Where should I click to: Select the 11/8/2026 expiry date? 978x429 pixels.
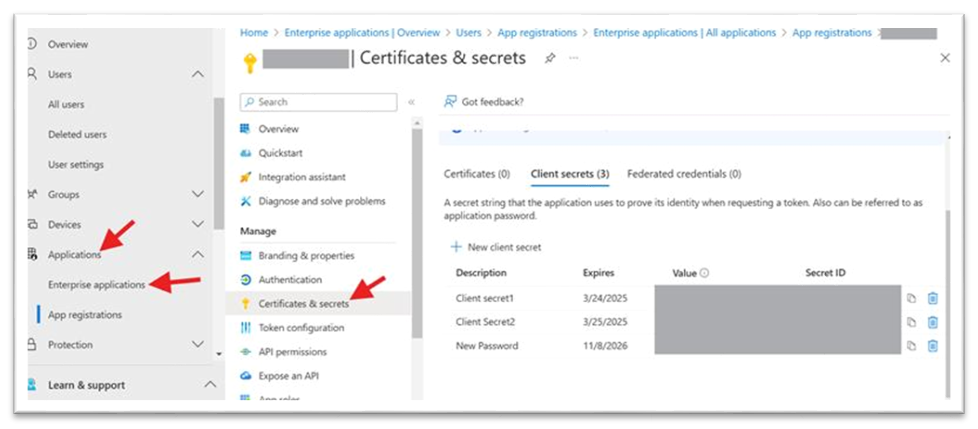point(605,345)
